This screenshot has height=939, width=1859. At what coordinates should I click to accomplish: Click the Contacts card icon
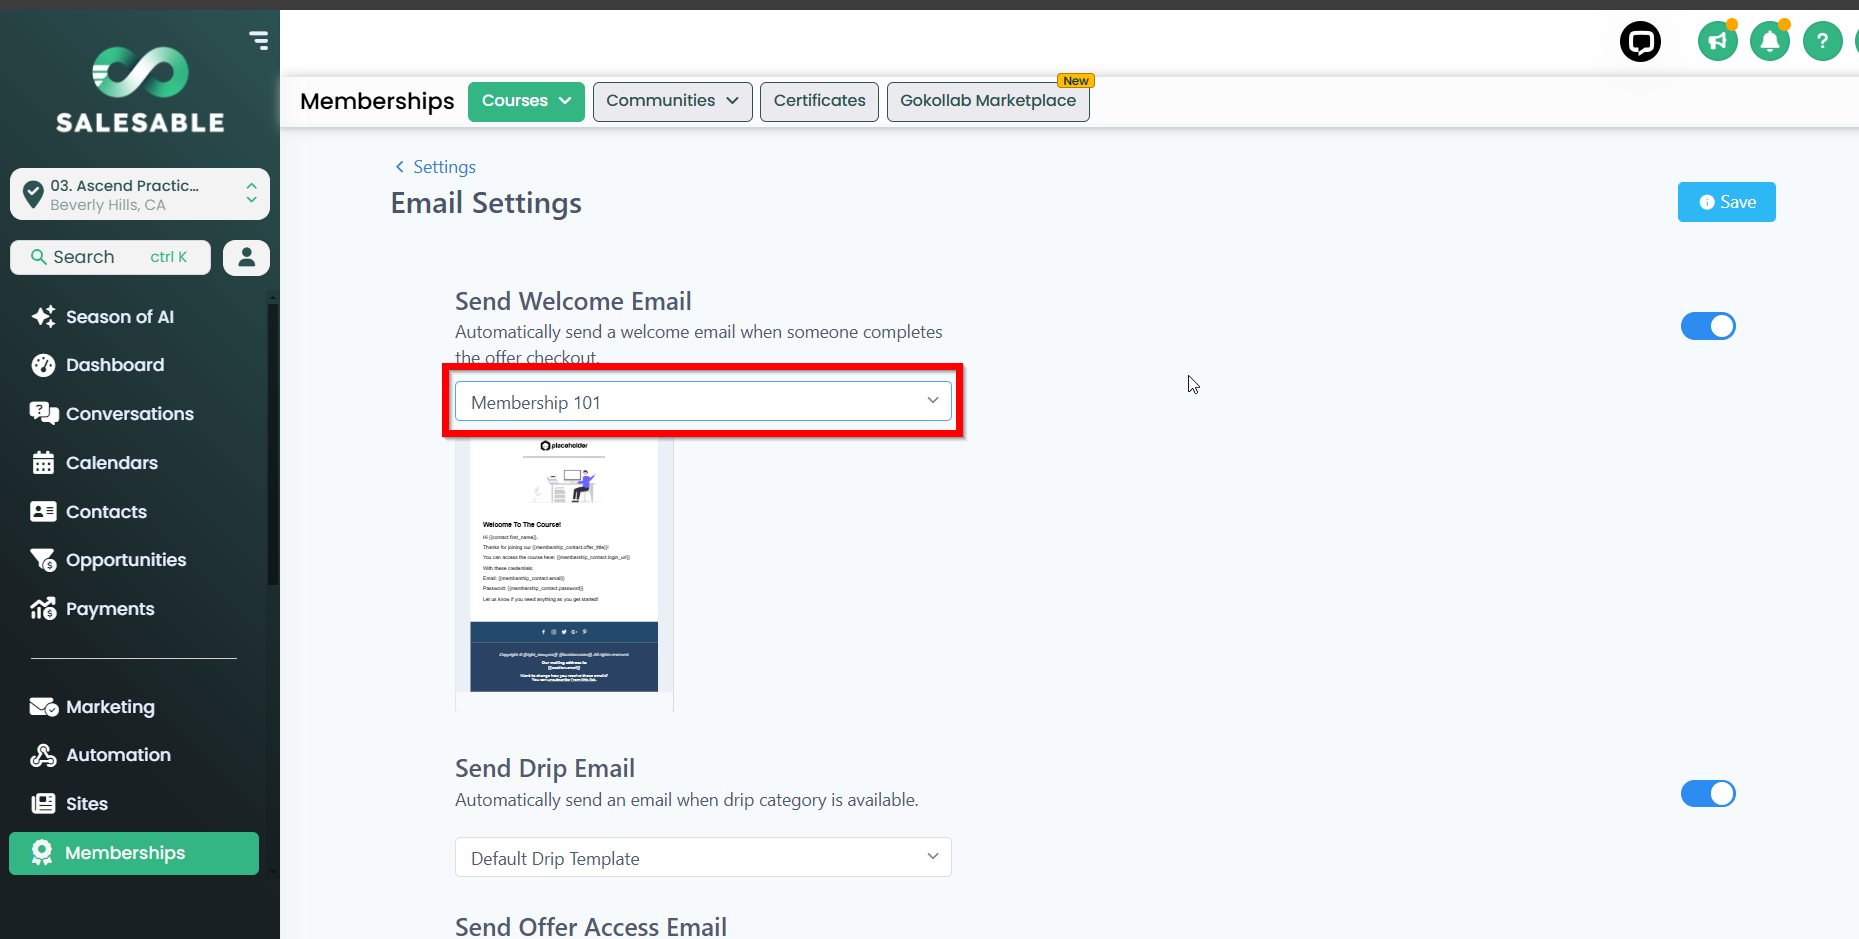coord(43,512)
